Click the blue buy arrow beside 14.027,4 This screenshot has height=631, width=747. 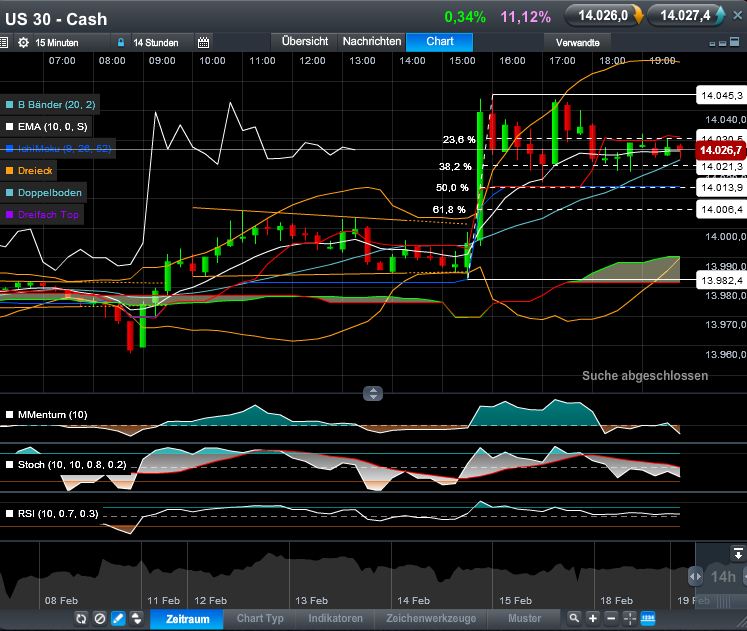pyautogui.click(x=720, y=15)
